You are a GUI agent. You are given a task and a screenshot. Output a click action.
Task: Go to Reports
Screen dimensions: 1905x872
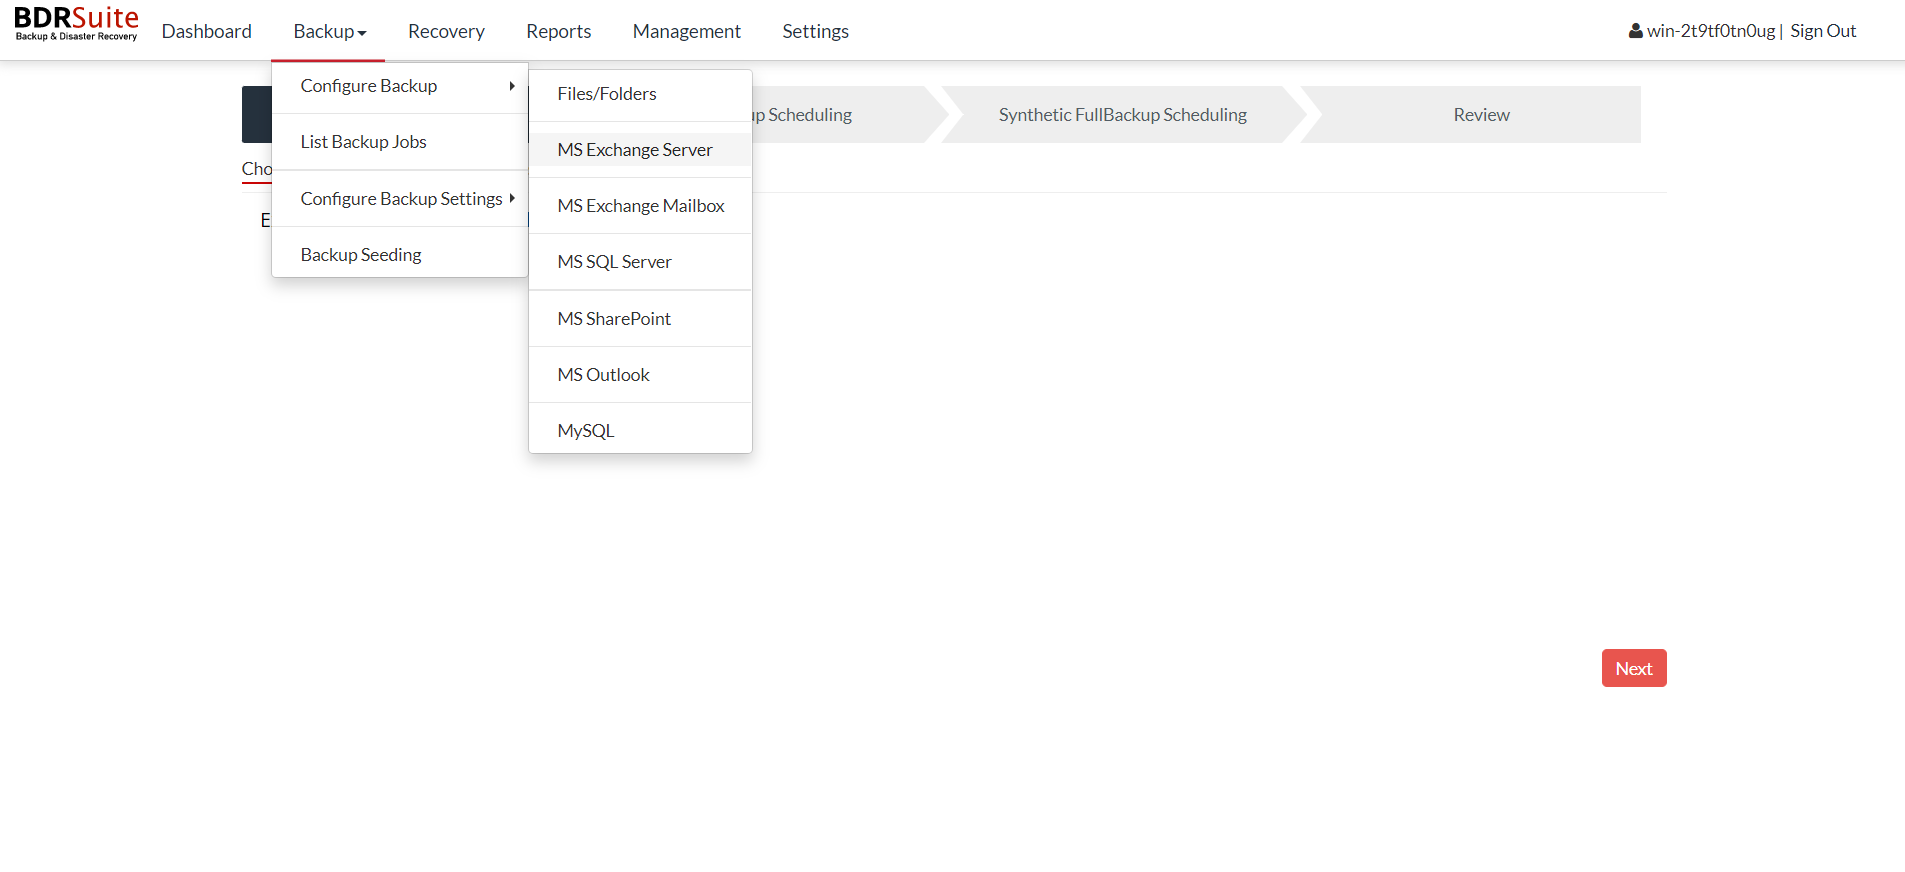click(559, 31)
